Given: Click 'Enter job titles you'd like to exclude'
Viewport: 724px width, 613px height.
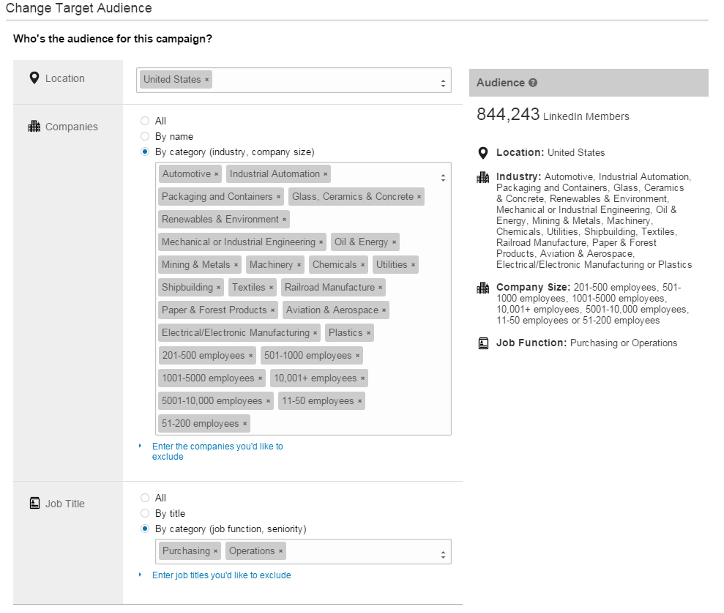Looking at the screenshot, I should point(221,575).
